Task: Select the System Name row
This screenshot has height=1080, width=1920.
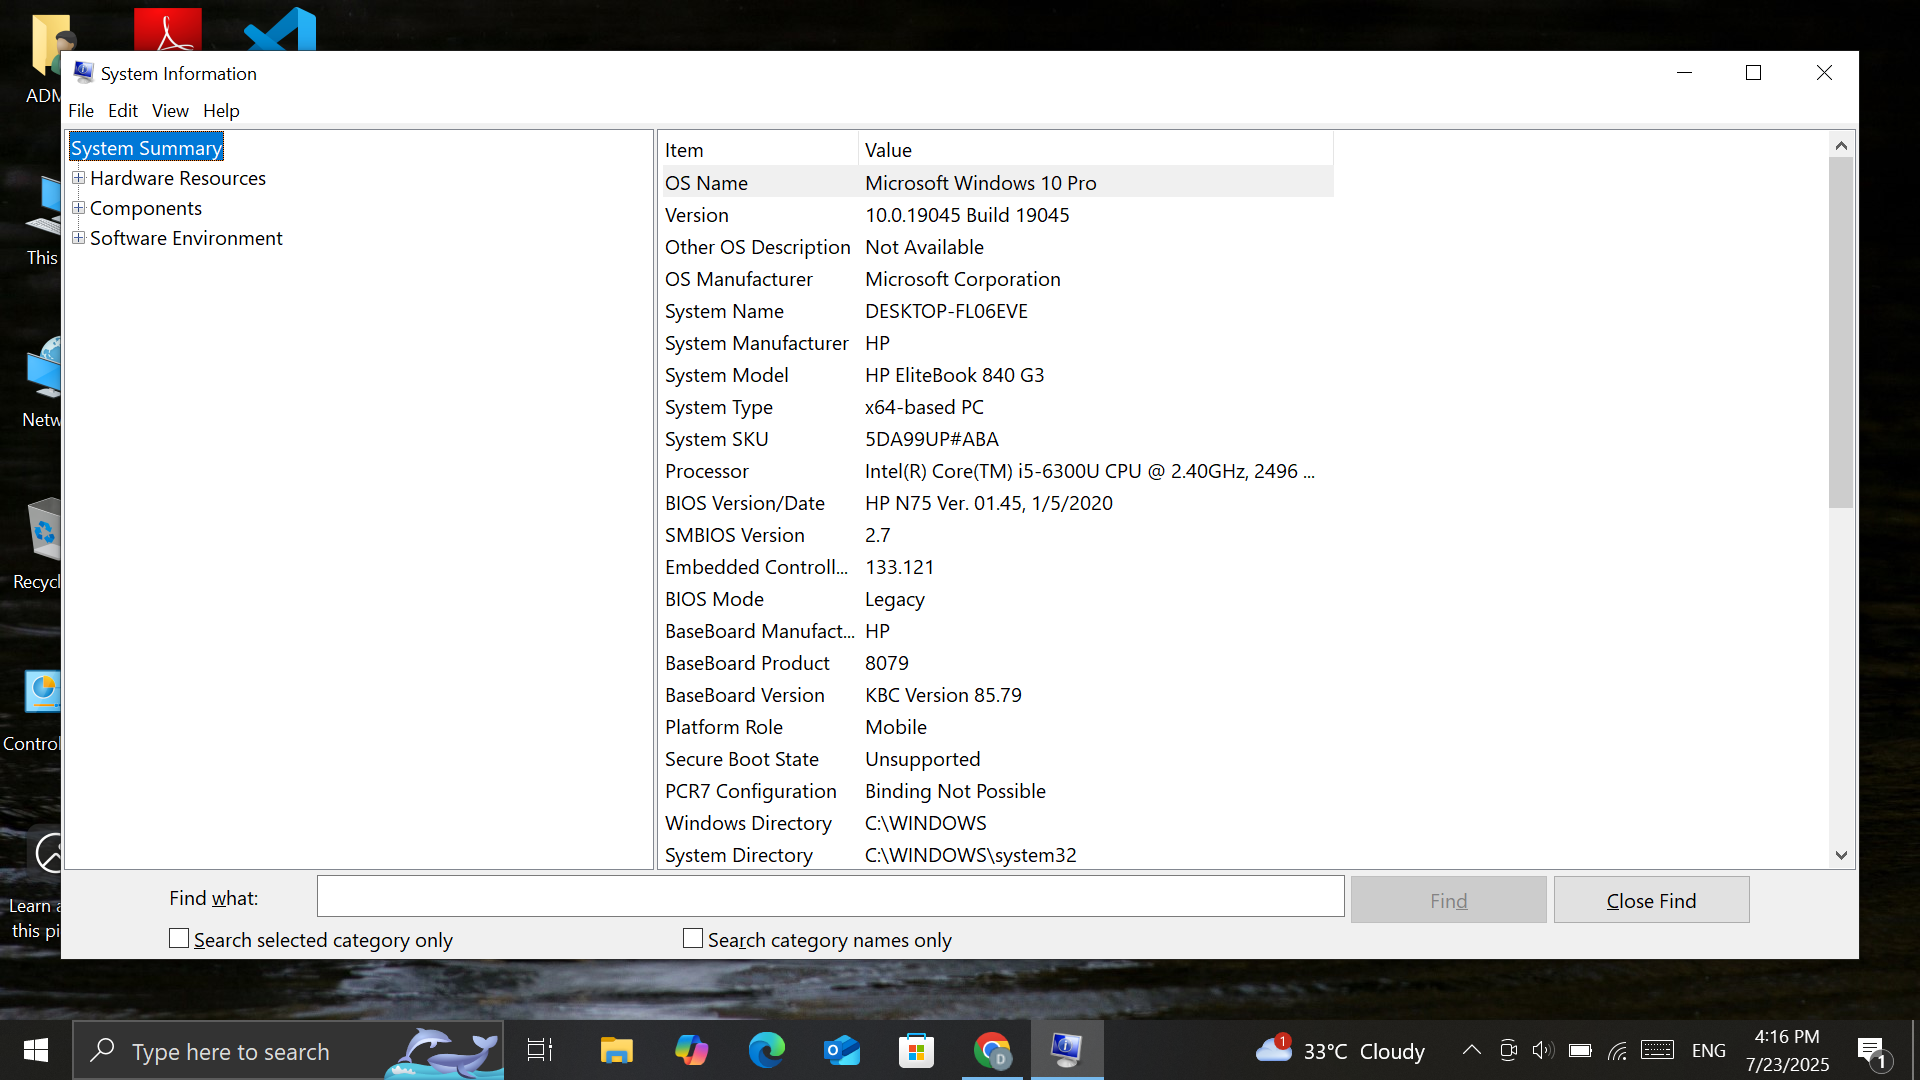Action: tap(996, 311)
